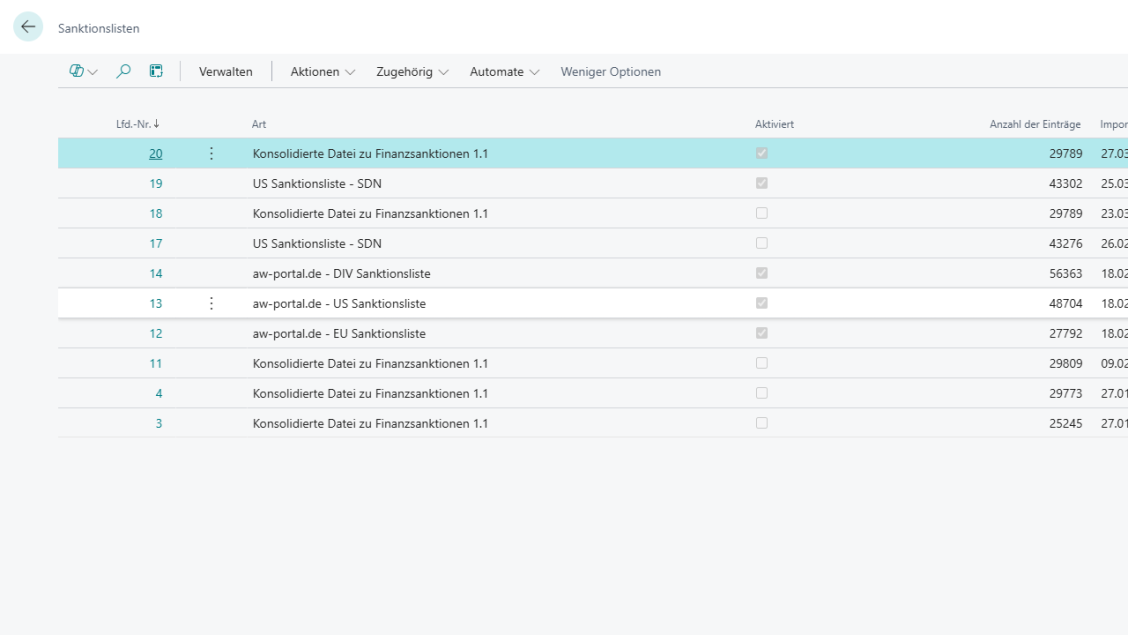The width and height of the screenshot is (1128, 635).
Task: Click 'aw-portal.de - US Sanktionsliste' text
Action: [x=340, y=303]
